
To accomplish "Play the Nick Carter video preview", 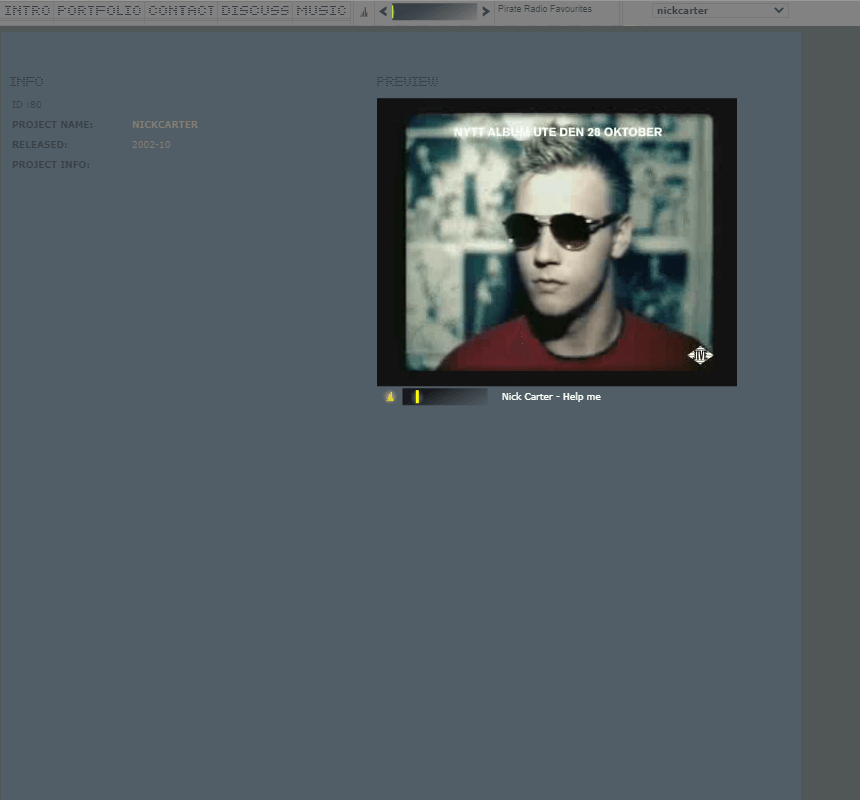I will coord(557,242).
